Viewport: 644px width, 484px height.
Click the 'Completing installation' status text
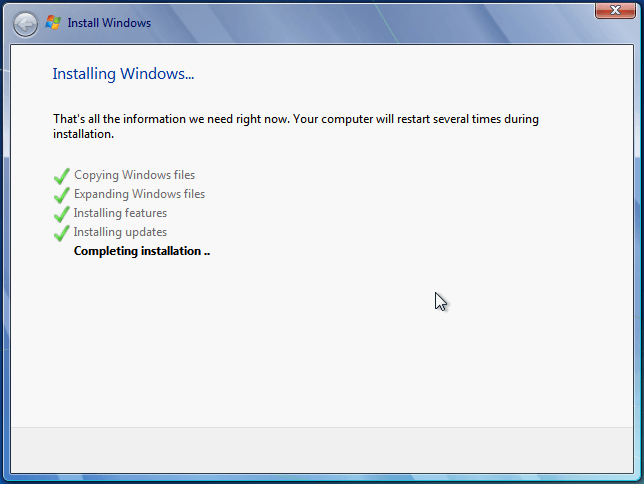pyautogui.click(x=142, y=251)
